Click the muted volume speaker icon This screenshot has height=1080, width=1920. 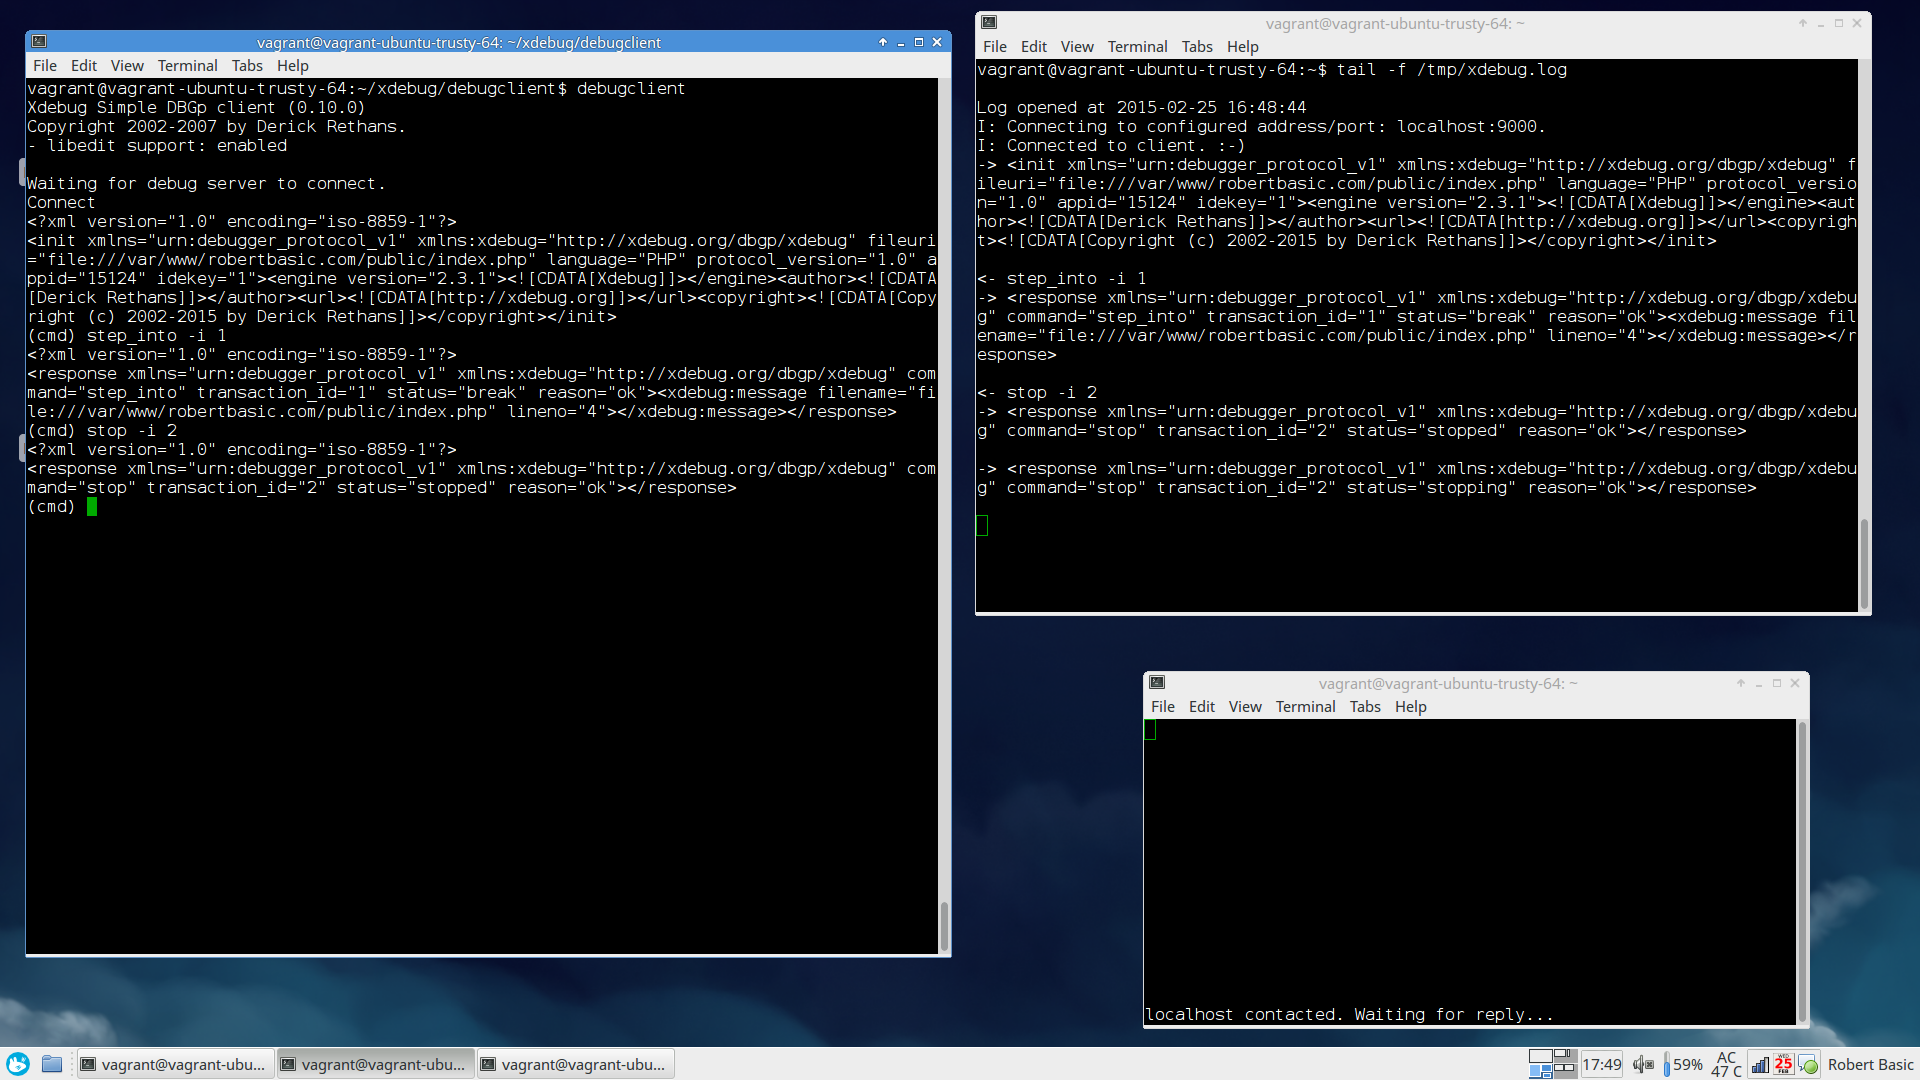(1643, 1064)
